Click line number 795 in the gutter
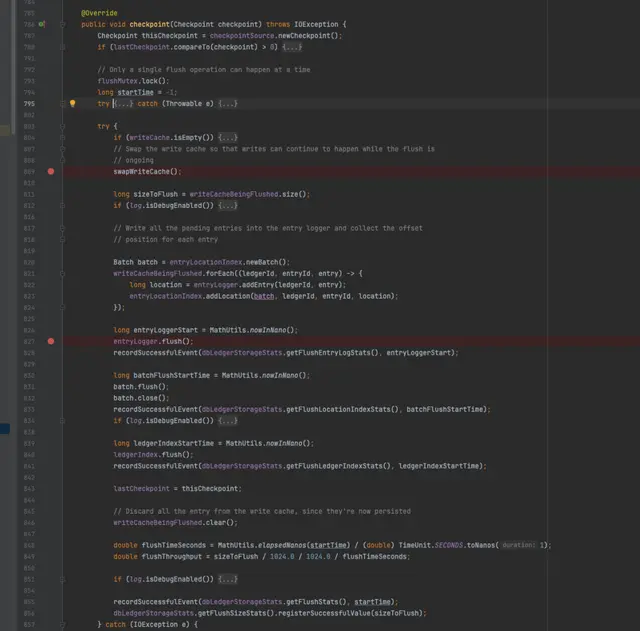640x631 pixels. (29, 104)
